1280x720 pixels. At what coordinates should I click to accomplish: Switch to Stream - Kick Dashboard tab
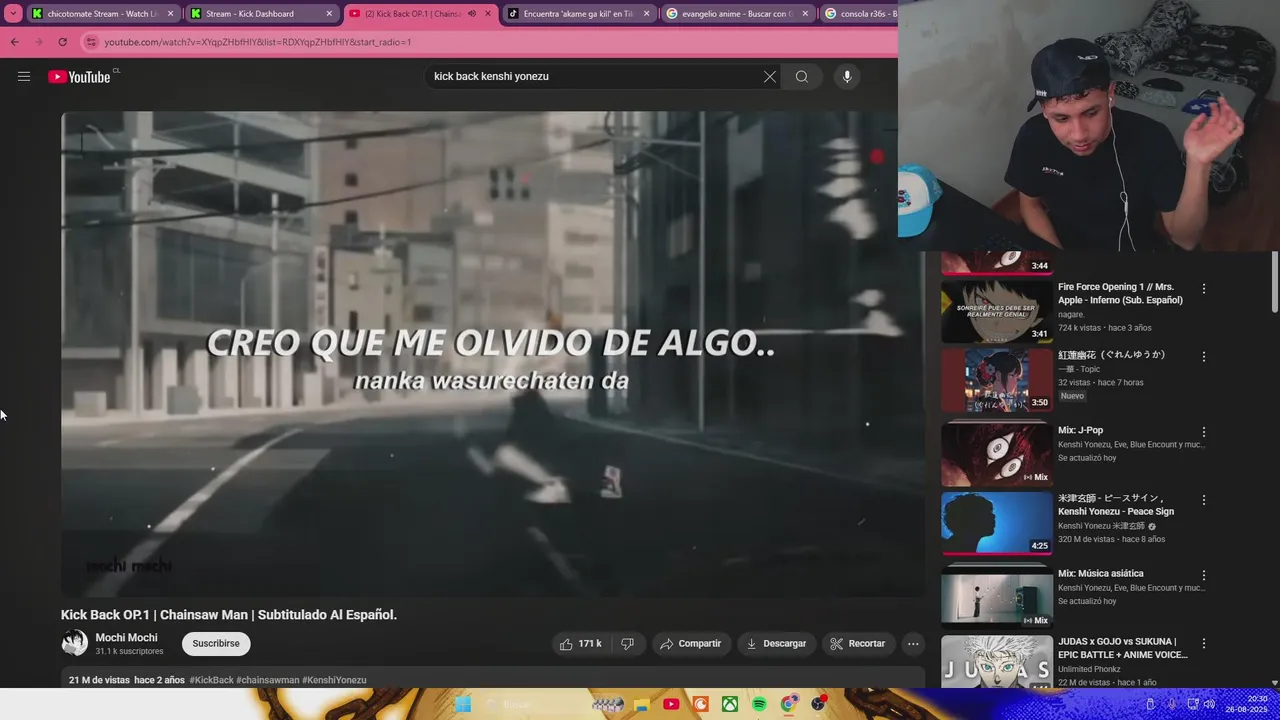click(262, 14)
